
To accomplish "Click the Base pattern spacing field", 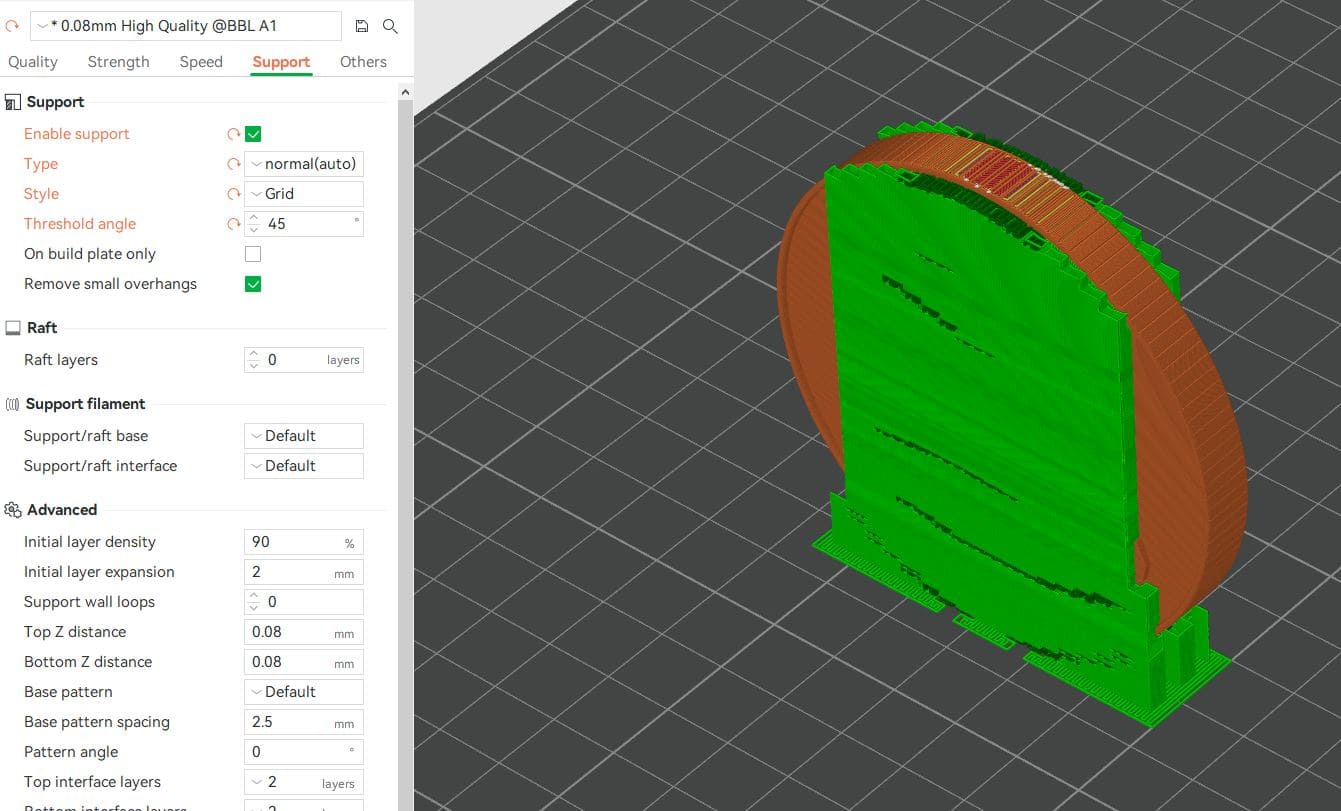I will (x=304, y=722).
